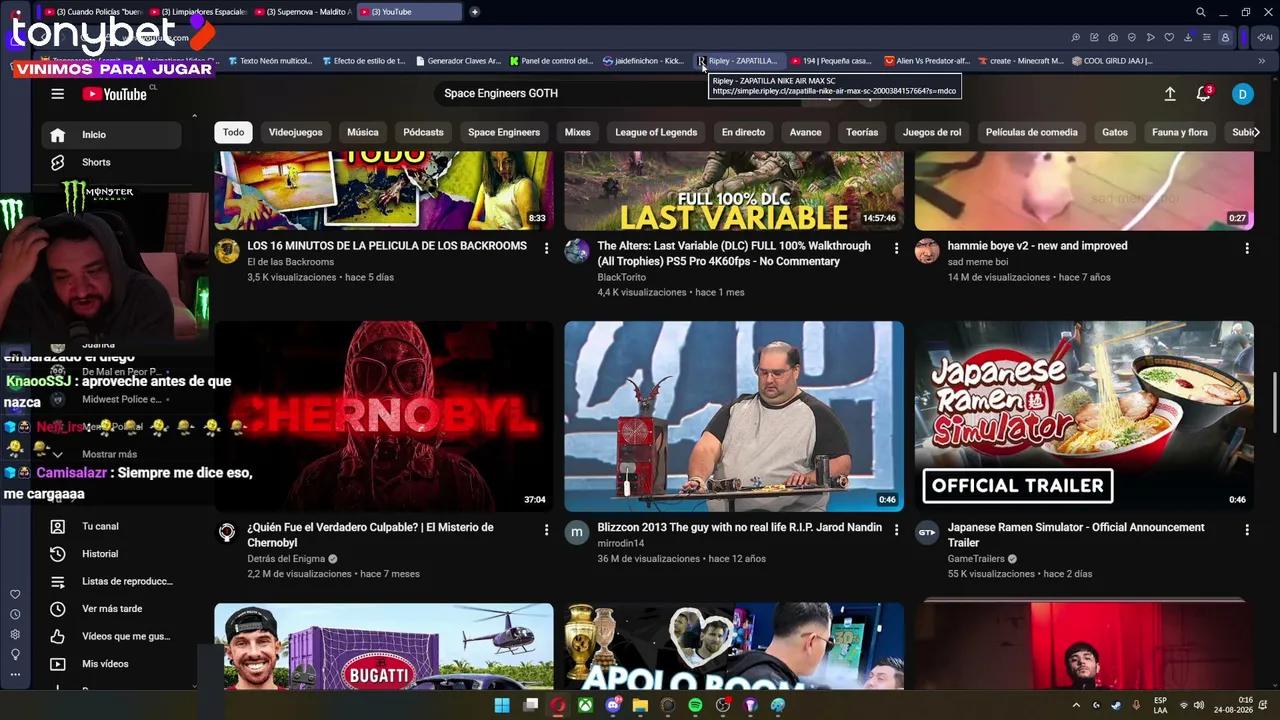1280x720 pixels.
Task: Open Japanese Ramen Simulator video title
Action: 1076,535
